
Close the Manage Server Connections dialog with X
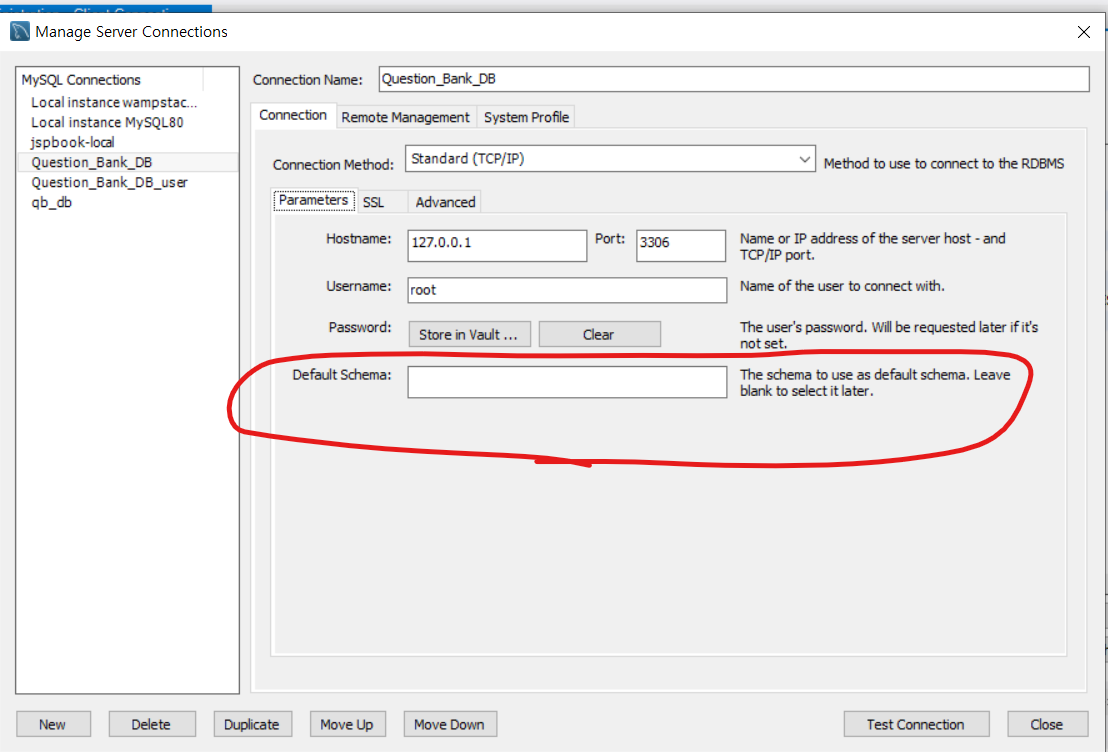(x=1083, y=32)
